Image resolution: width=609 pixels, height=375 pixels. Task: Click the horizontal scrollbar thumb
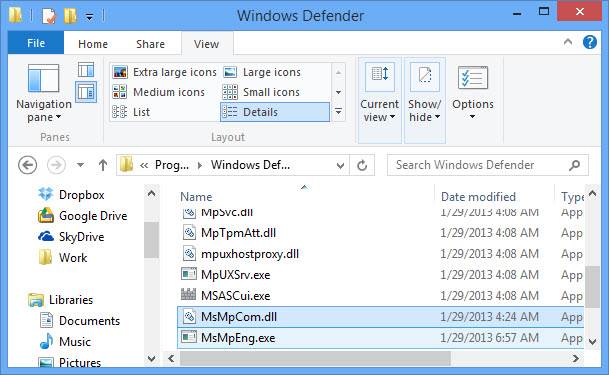tap(315, 358)
